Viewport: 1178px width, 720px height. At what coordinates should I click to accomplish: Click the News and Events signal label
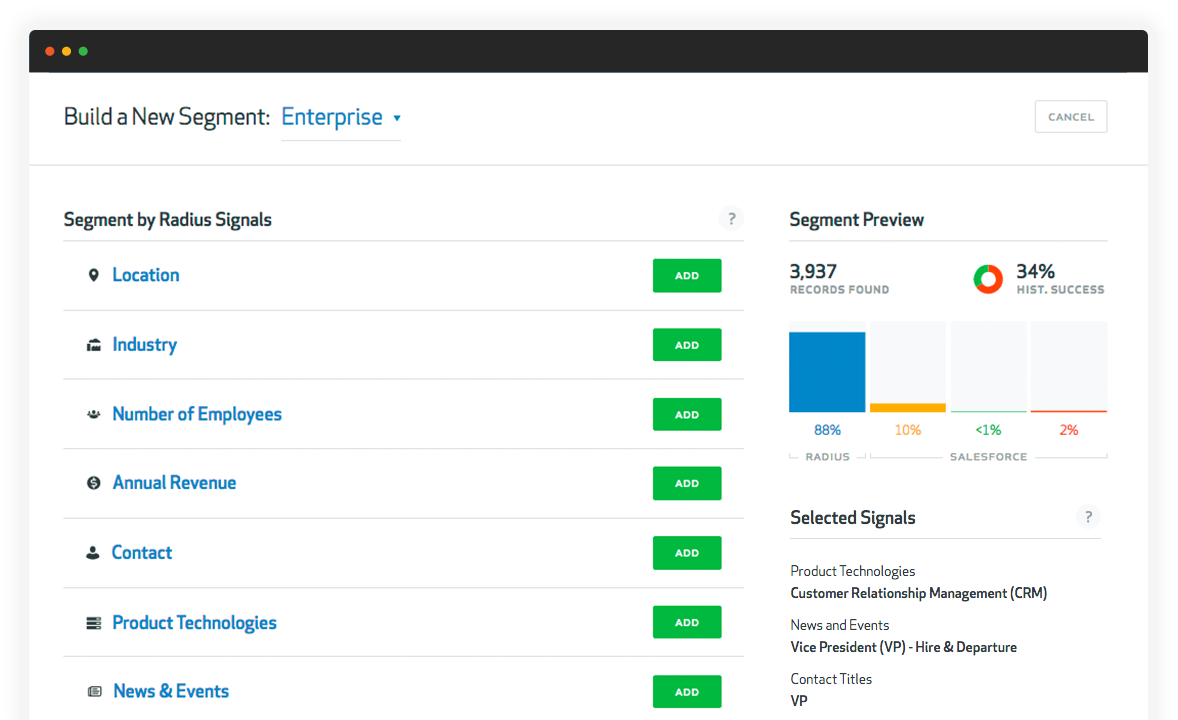(x=839, y=625)
